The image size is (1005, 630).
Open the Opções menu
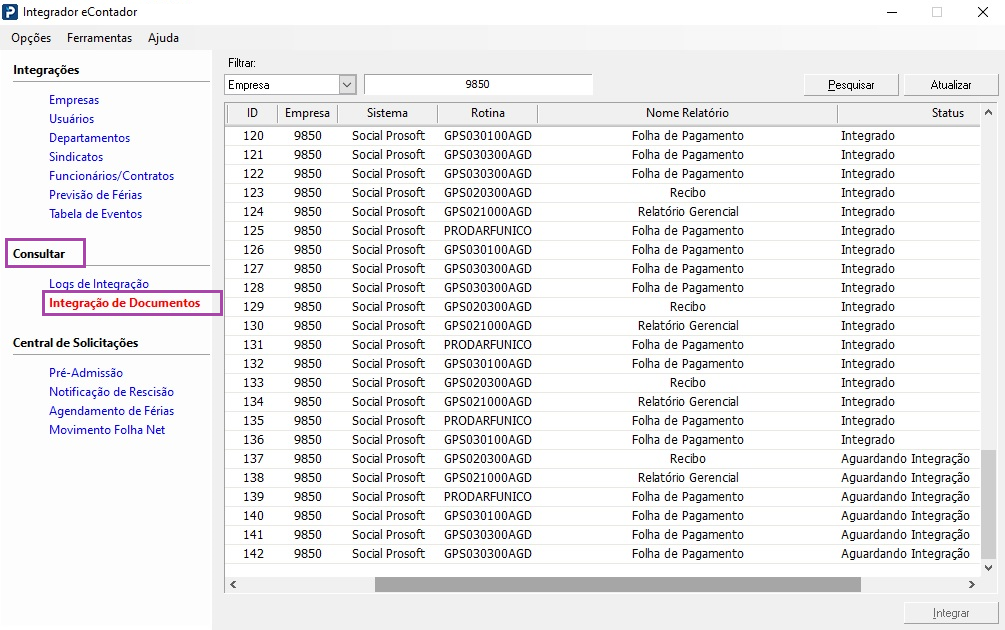pyautogui.click(x=31, y=38)
